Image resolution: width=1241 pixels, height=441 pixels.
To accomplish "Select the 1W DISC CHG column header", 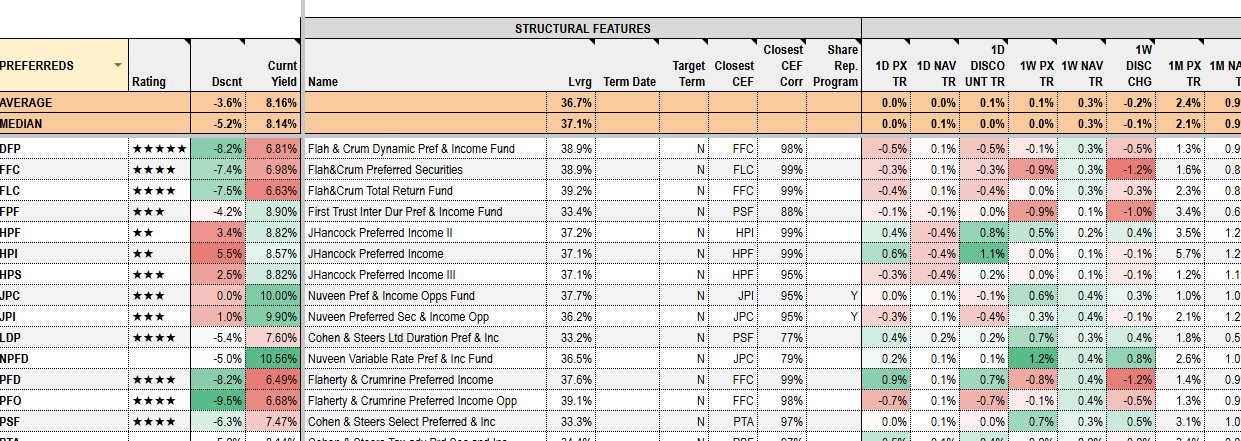I will tap(1141, 66).
